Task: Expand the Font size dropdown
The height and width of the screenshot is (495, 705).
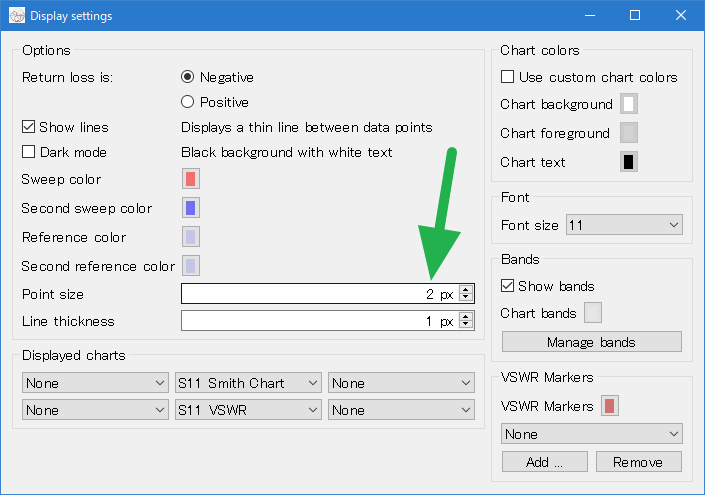Action: pyautogui.click(x=624, y=225)
